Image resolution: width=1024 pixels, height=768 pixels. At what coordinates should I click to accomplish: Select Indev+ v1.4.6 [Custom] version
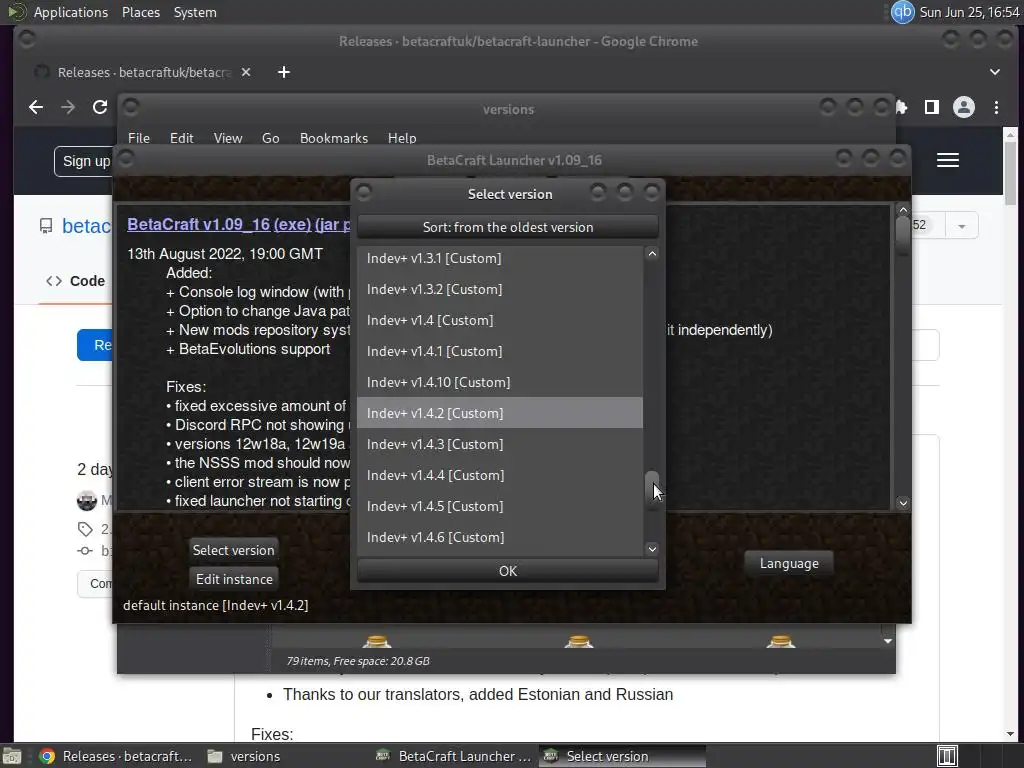coord(500,537)
